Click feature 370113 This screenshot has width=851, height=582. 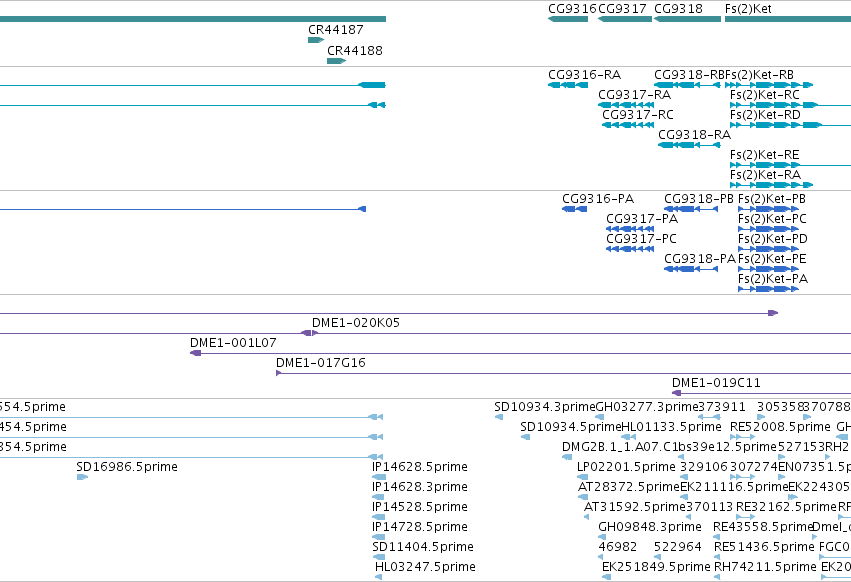coord(689,517)
